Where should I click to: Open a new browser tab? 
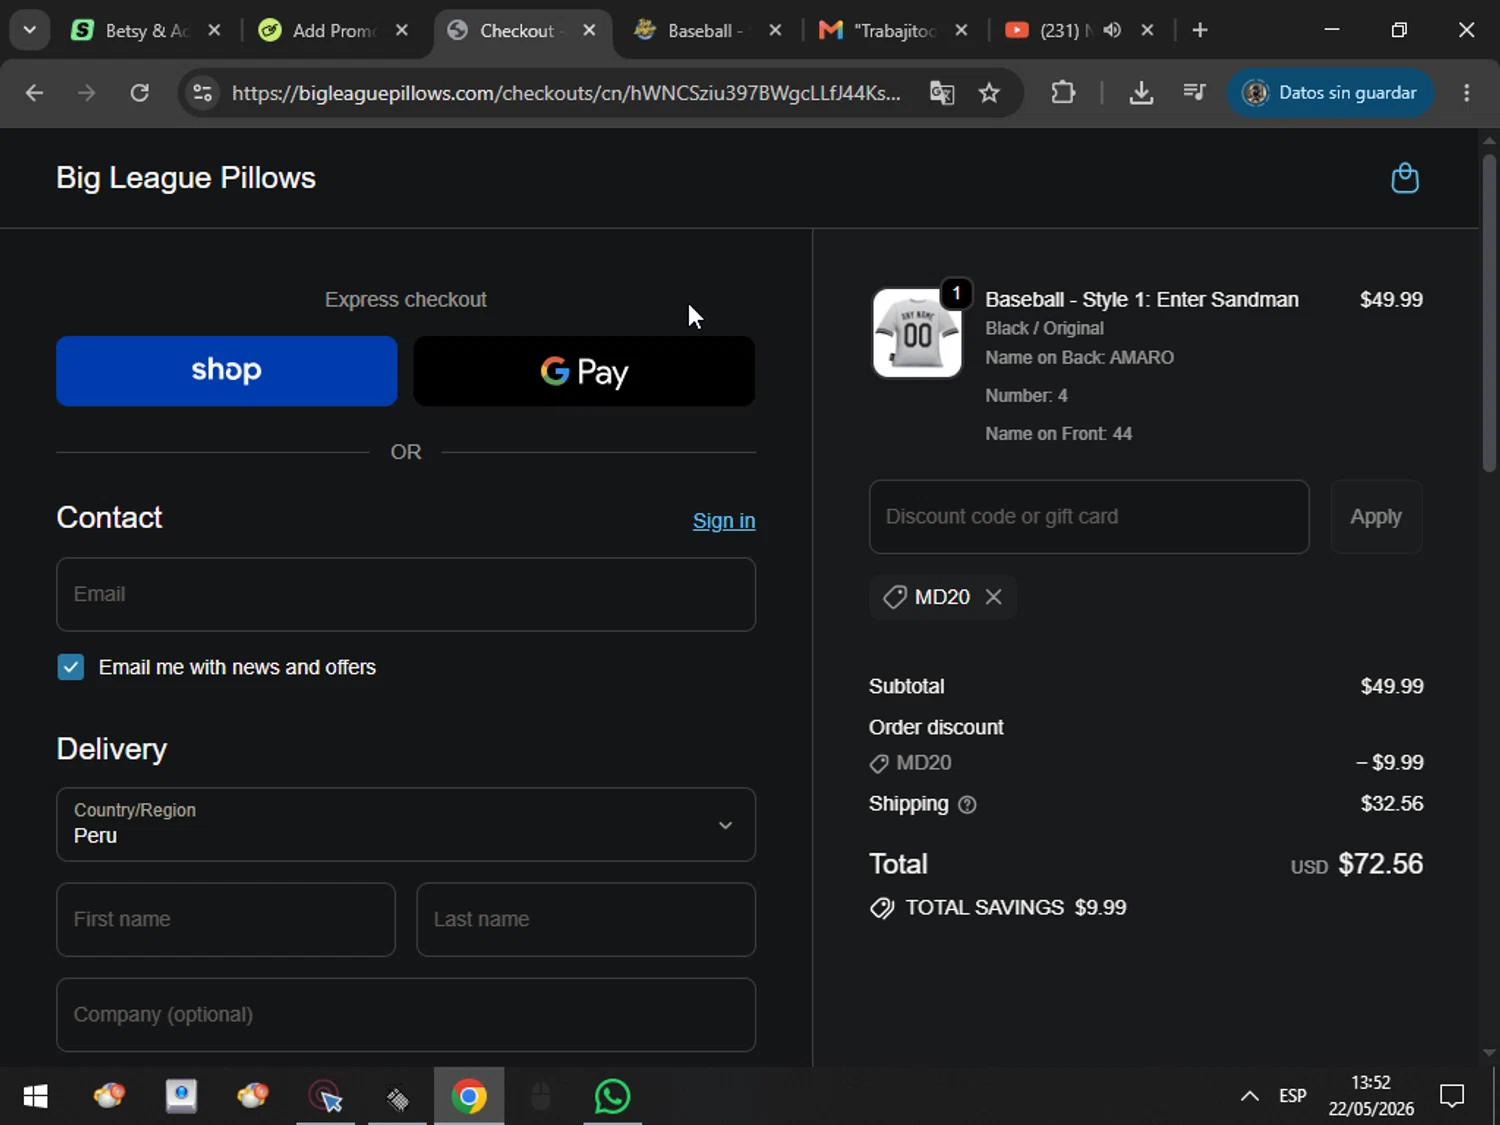[1200, 30]
